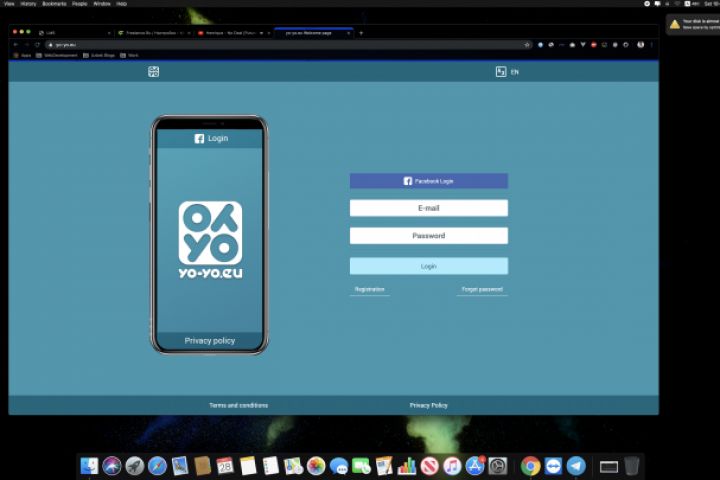Open App Store from the dock
Screen dimensions: 720x480
pyautogui.click(x=475, y=466)
